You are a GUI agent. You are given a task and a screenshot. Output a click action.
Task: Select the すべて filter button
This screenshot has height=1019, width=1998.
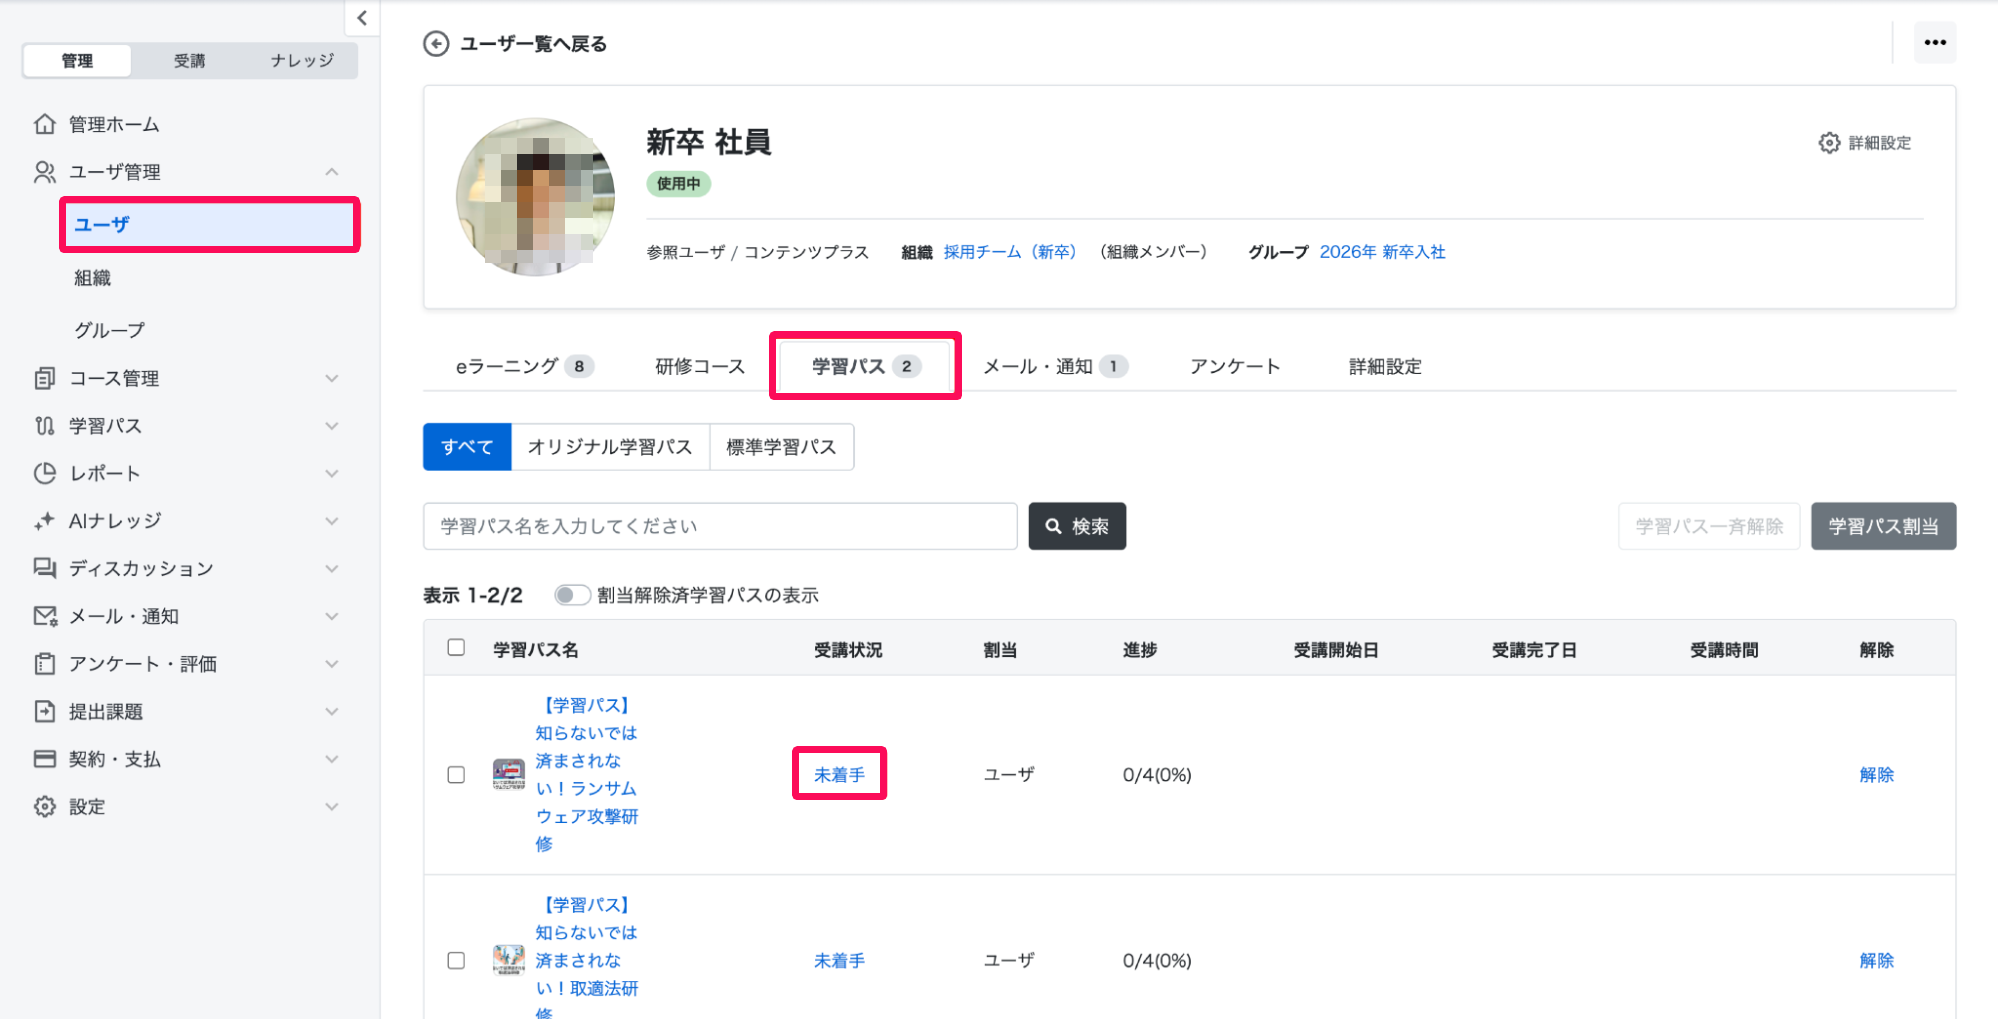467,446
